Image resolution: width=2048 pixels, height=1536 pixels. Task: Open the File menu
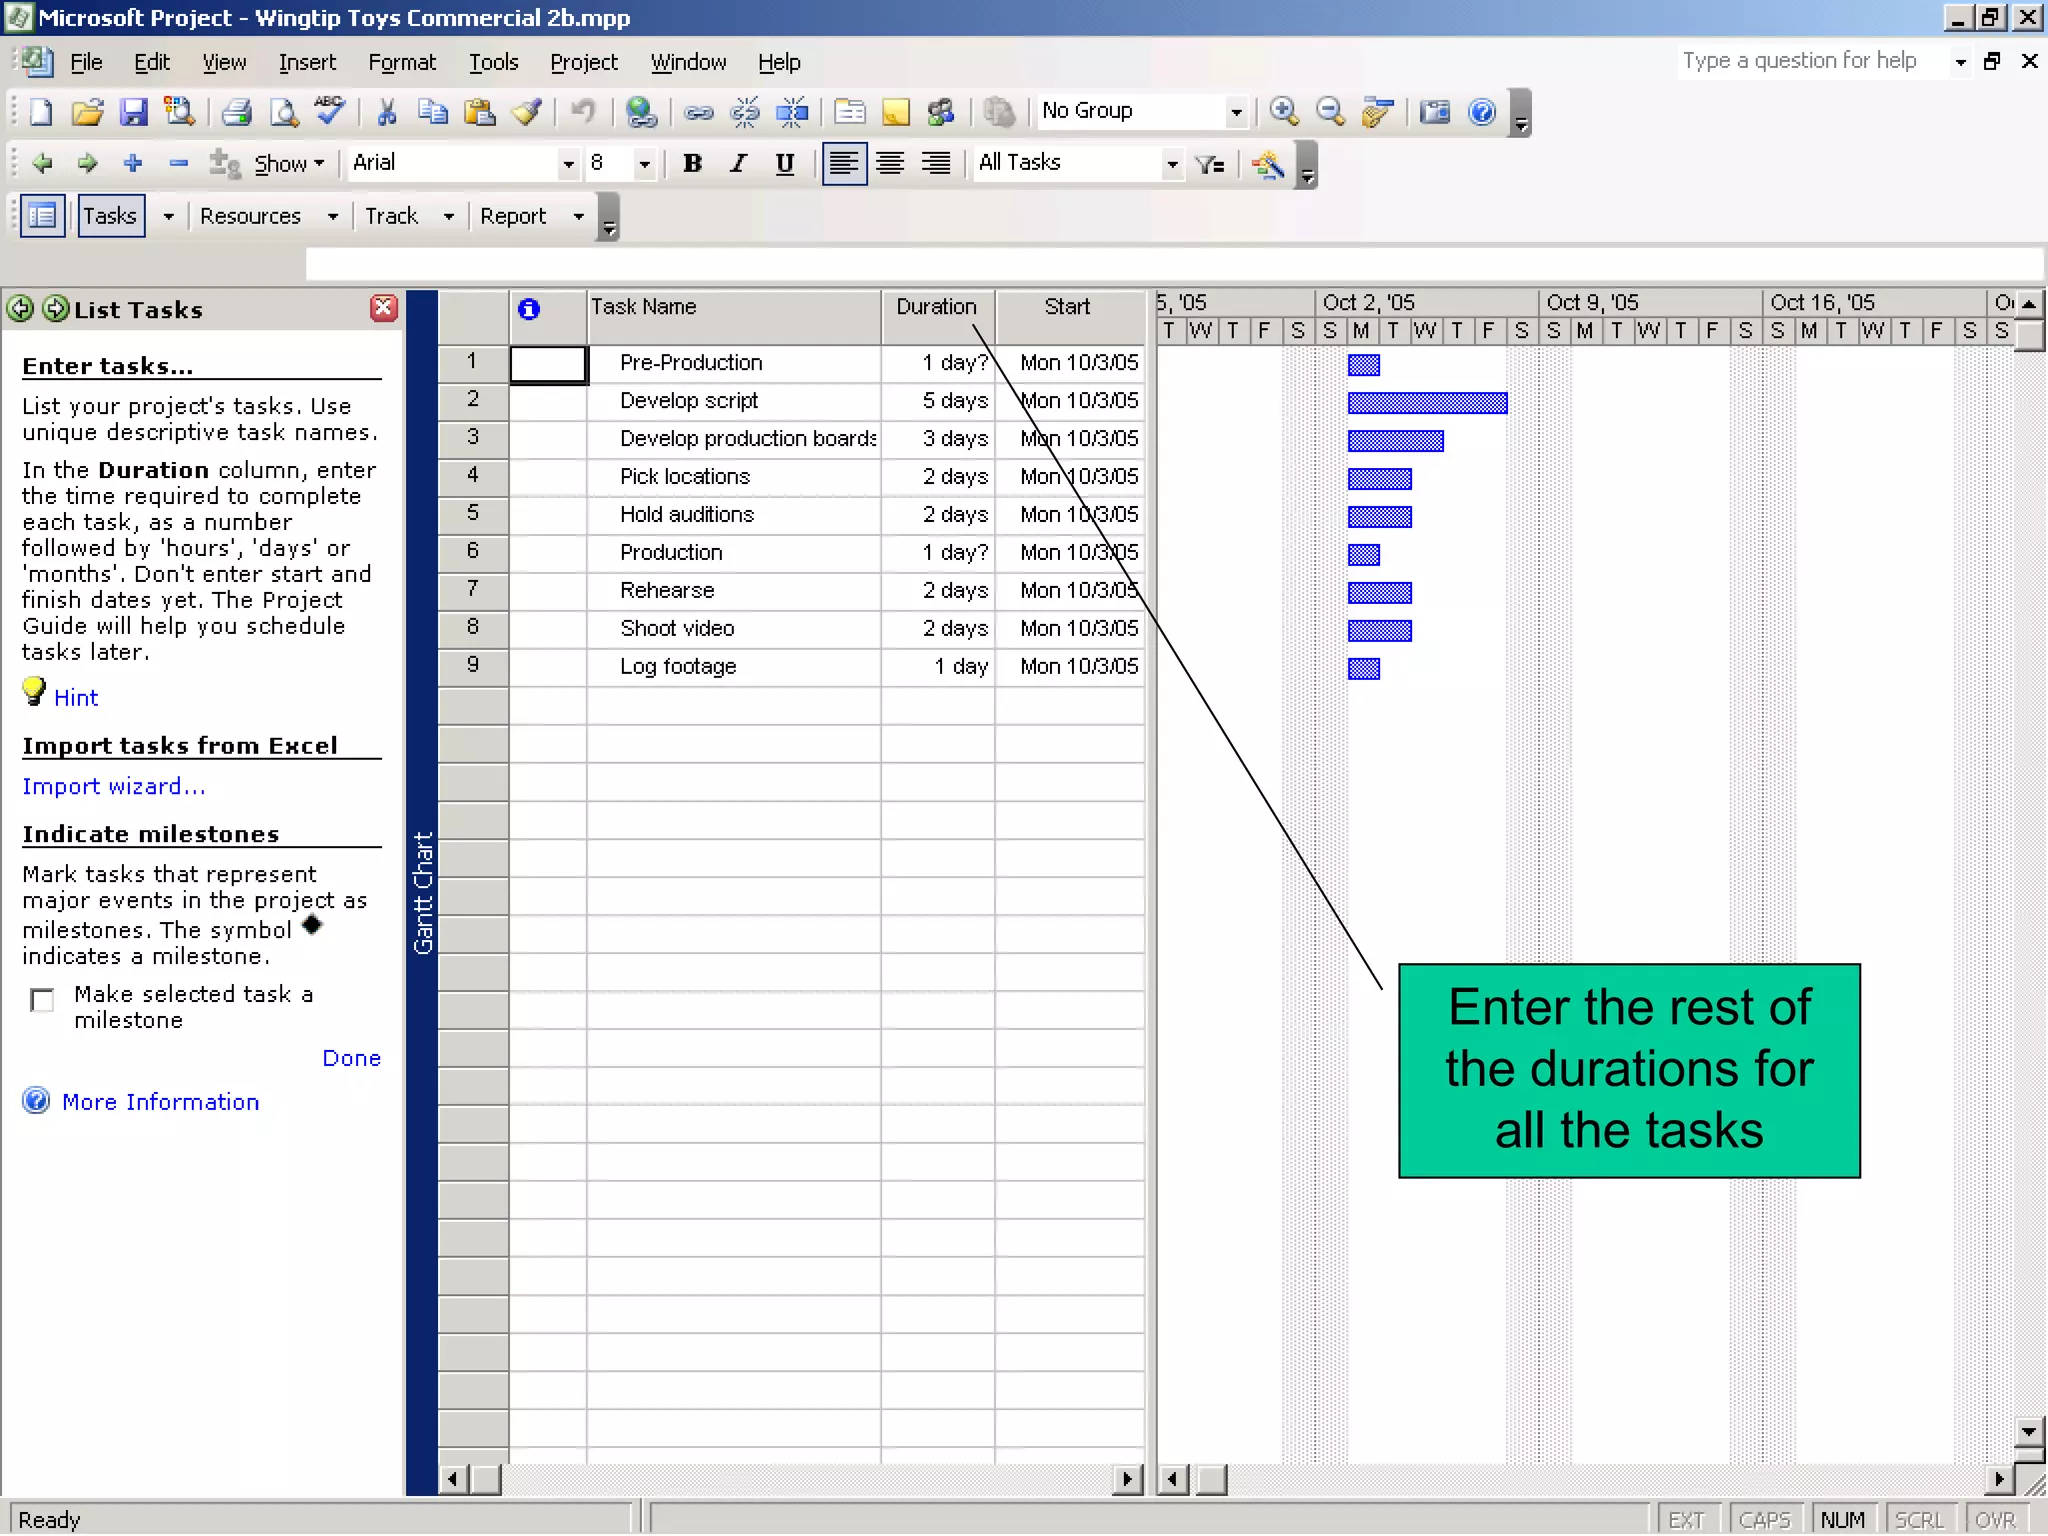coord(86,63)
